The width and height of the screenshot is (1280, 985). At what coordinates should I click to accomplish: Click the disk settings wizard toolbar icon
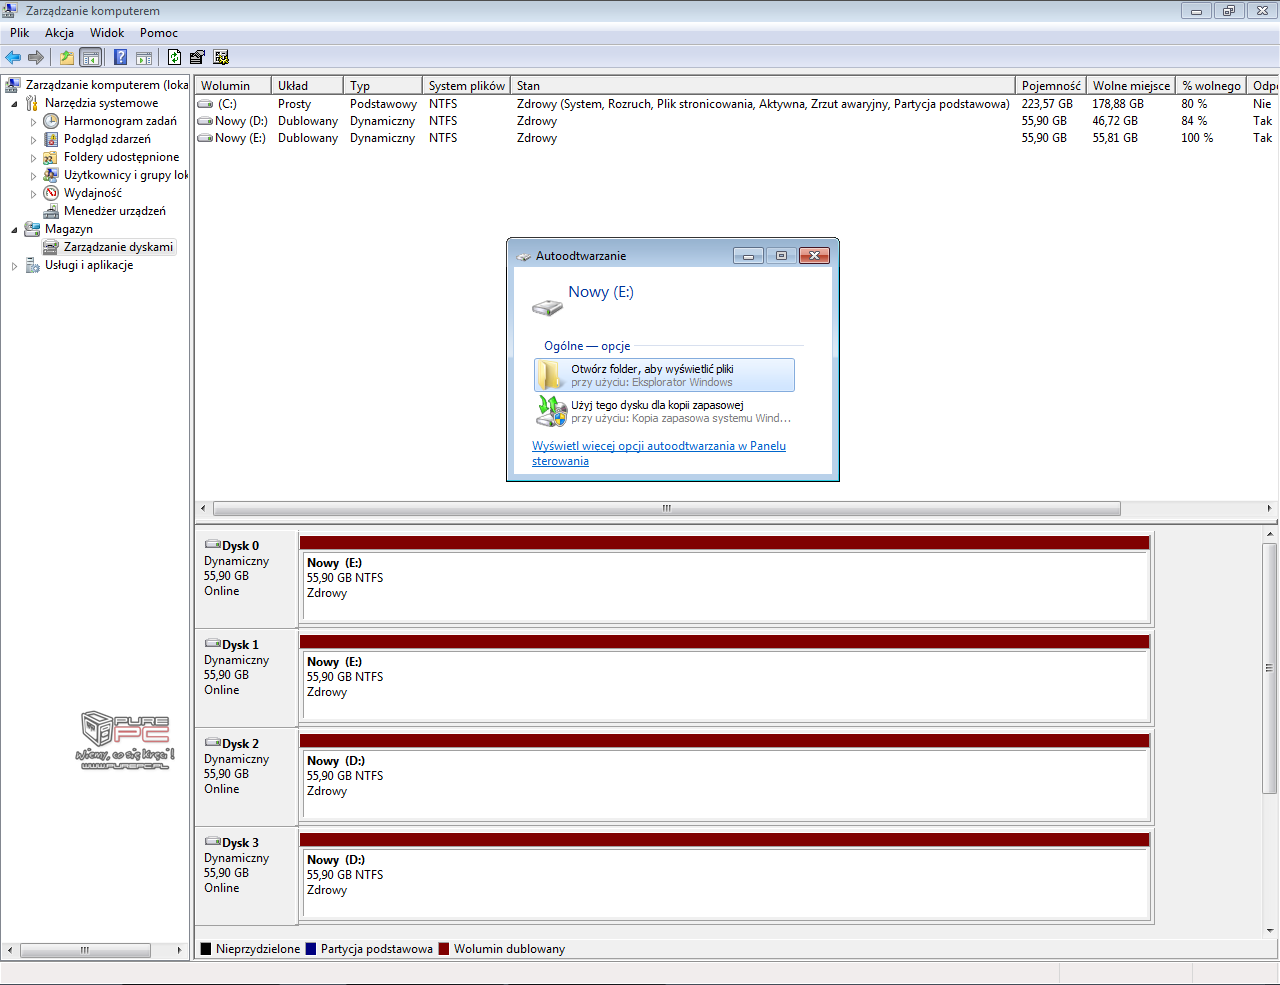coord(221,57)
